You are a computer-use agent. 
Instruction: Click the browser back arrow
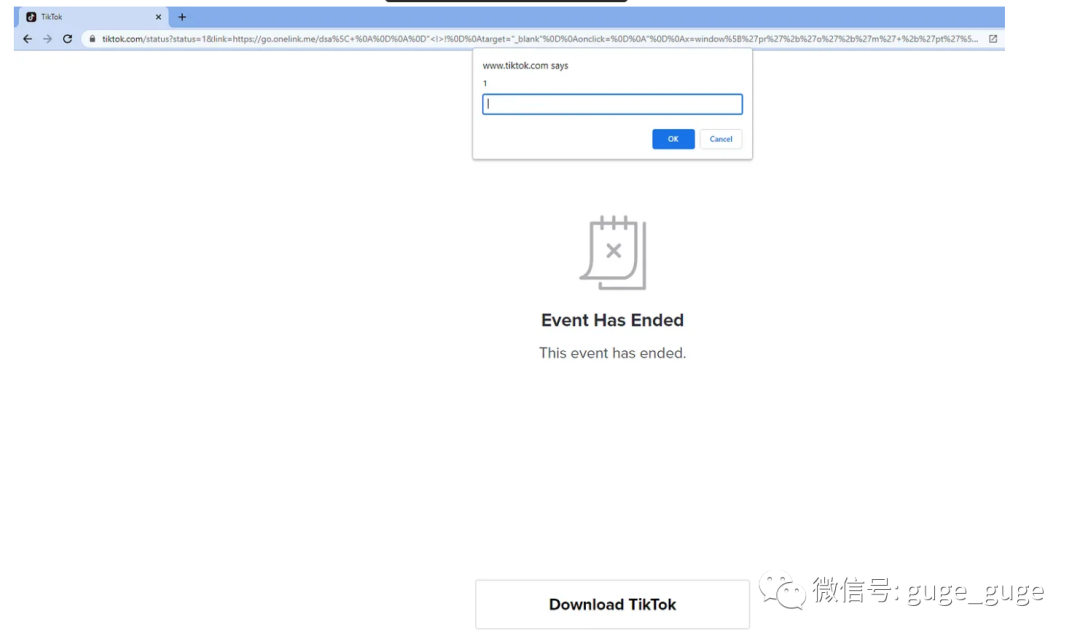27,39
